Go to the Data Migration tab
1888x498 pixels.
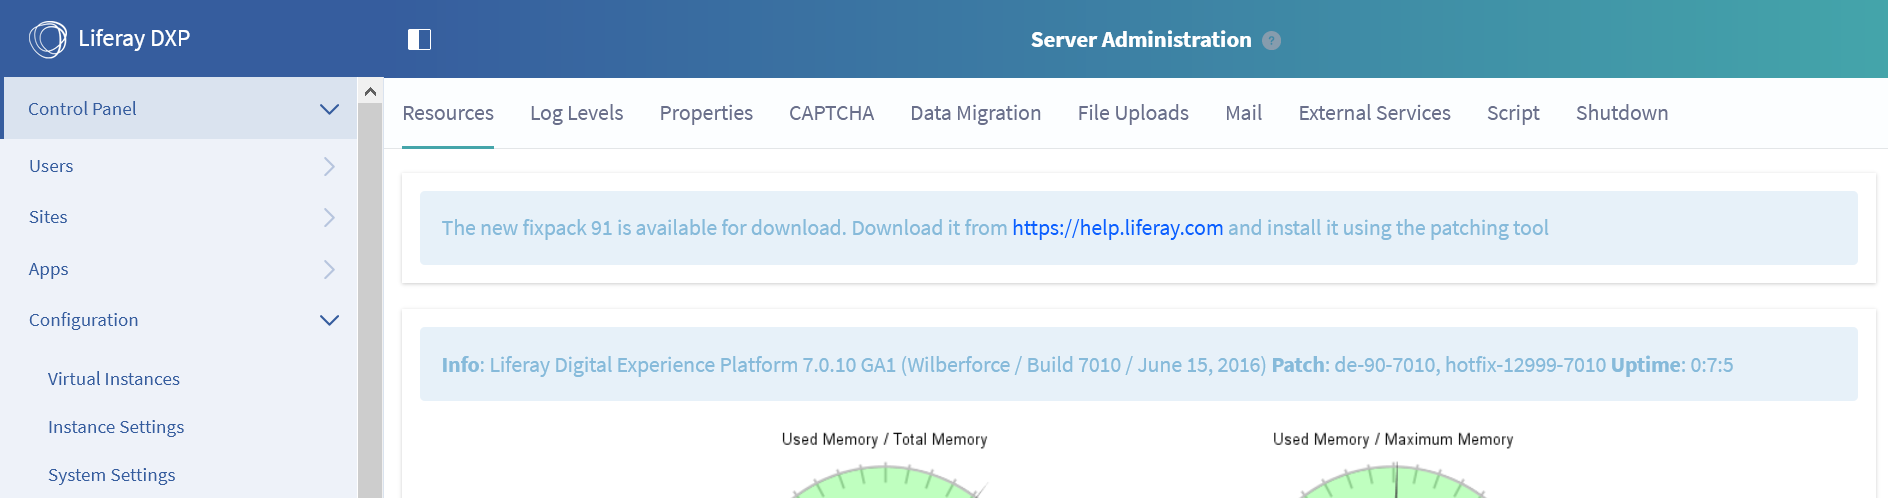click(x=976, y=113)
